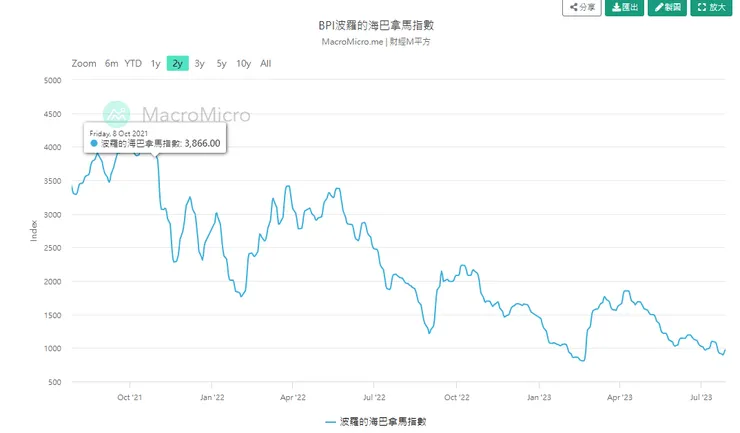Image resolution: width=740 pixels, height=433 pixels.
Task: Set the chart range to 3y
Action: click(x=199, y=64)
